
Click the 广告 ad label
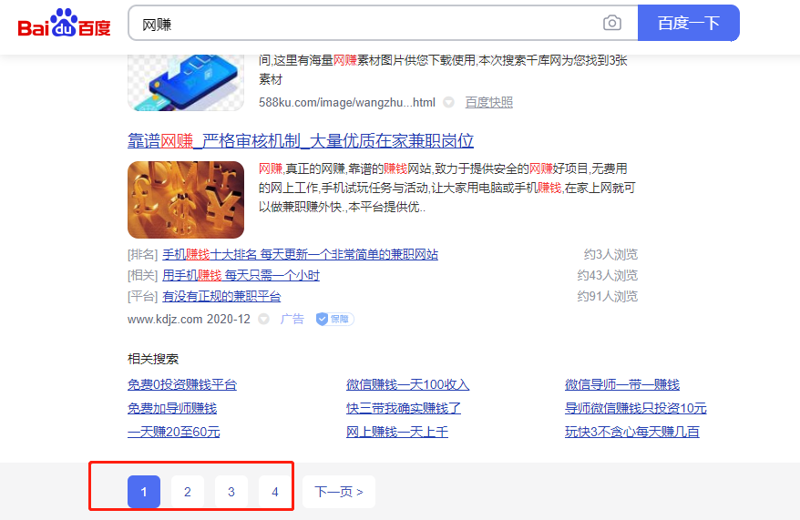pos(292,319)
